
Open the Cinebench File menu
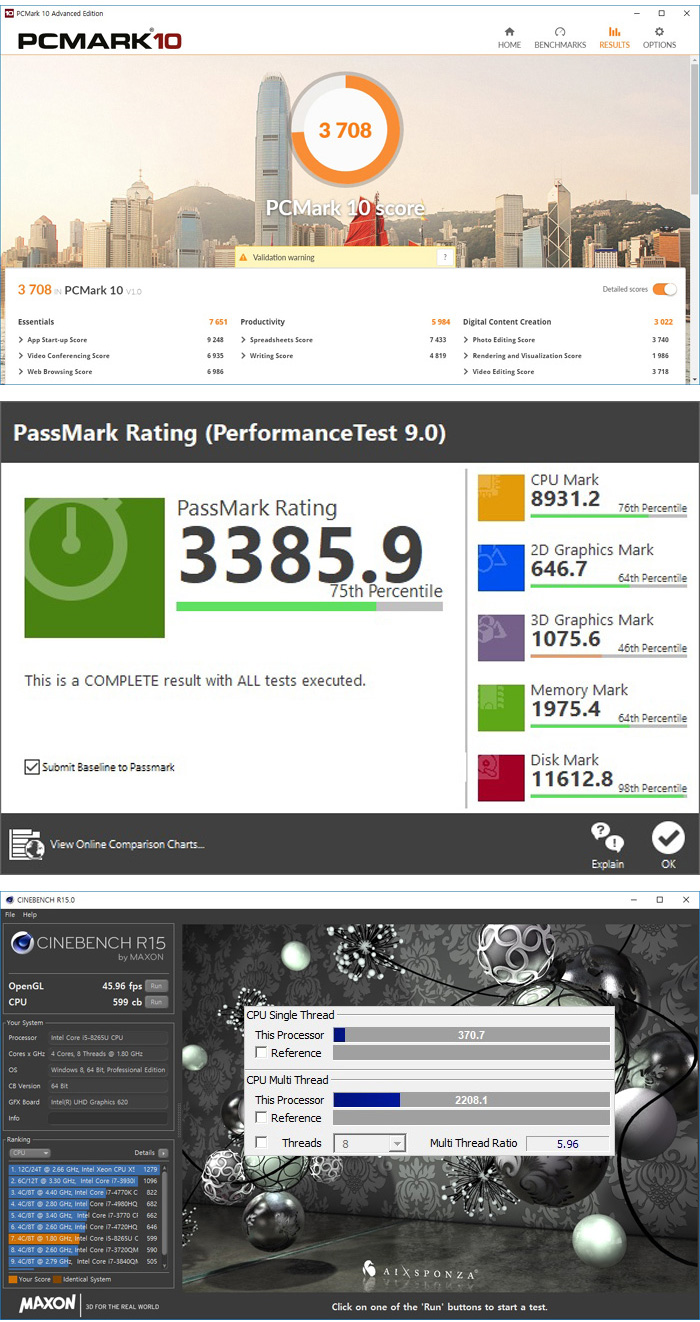(x=10, y=915)
